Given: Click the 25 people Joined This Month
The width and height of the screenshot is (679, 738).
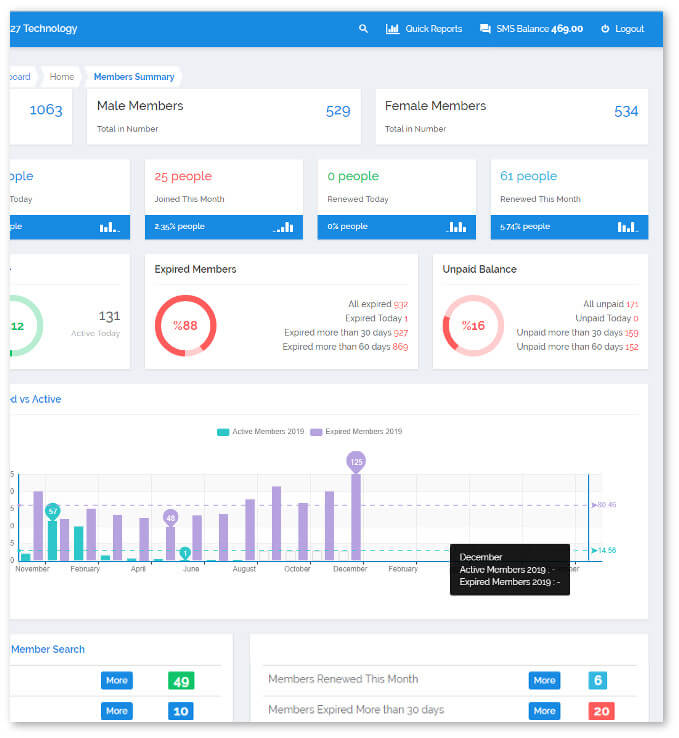Looking at the screenshot, I should pyautogui.click(x=183, y=176).
